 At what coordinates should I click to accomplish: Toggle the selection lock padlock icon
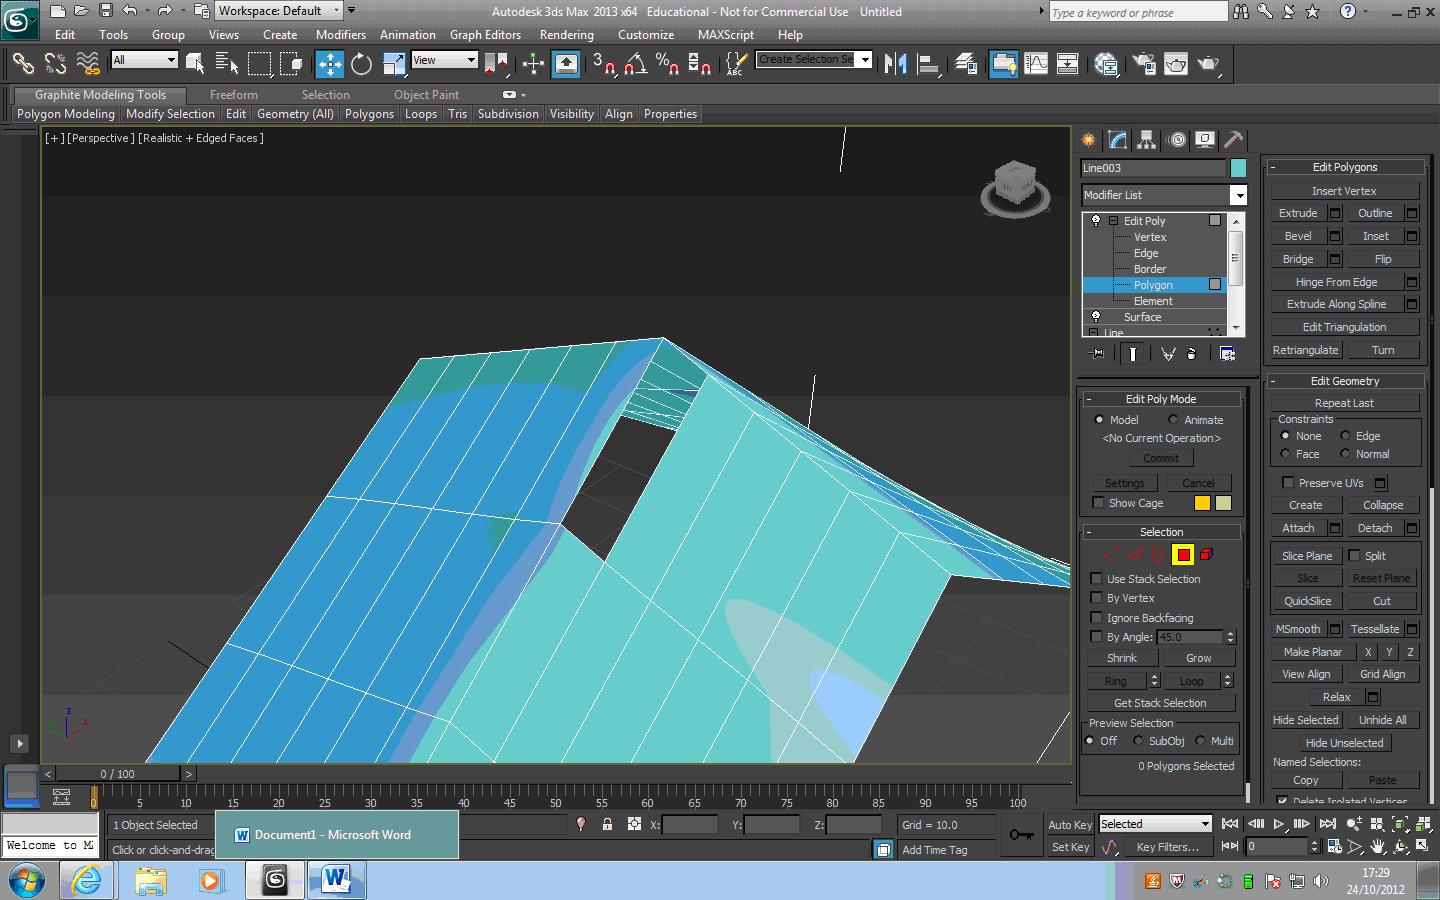tap(607, 825)
